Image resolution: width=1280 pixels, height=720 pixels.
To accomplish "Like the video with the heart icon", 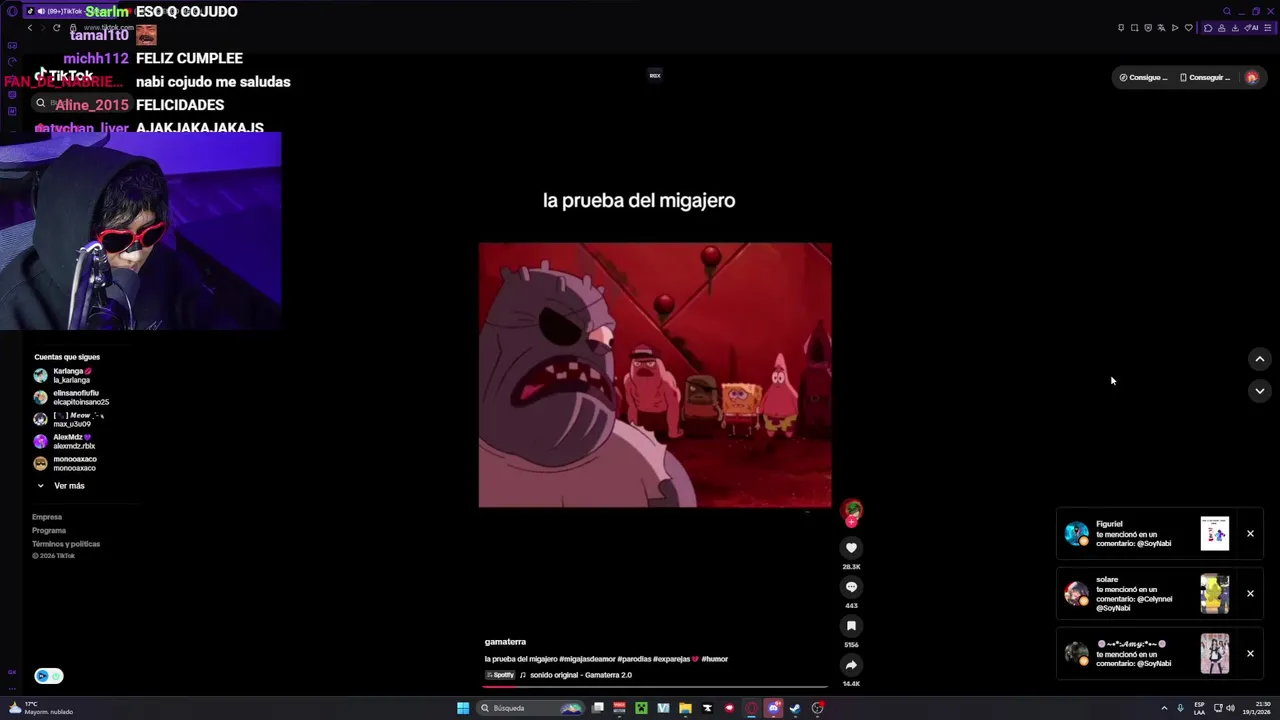I will tap(851, 548).
